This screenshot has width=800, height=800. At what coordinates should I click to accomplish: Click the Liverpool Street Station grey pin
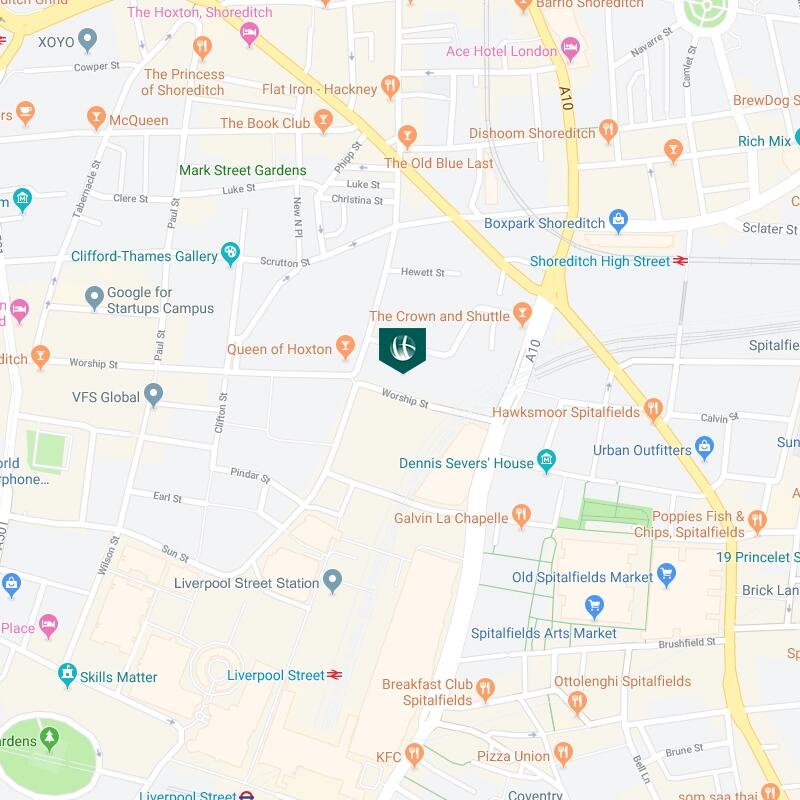point(333,581)
